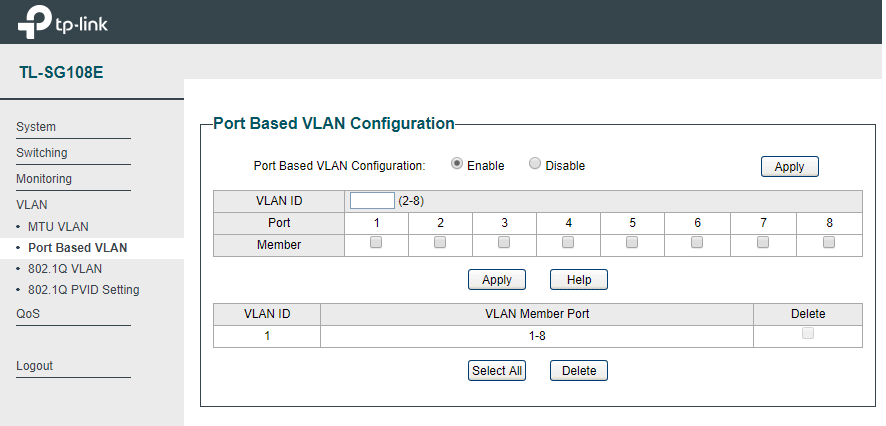Click Apply below the Member row
The height and width of the screenshot is (426, 886).
[x=497, y=280]
